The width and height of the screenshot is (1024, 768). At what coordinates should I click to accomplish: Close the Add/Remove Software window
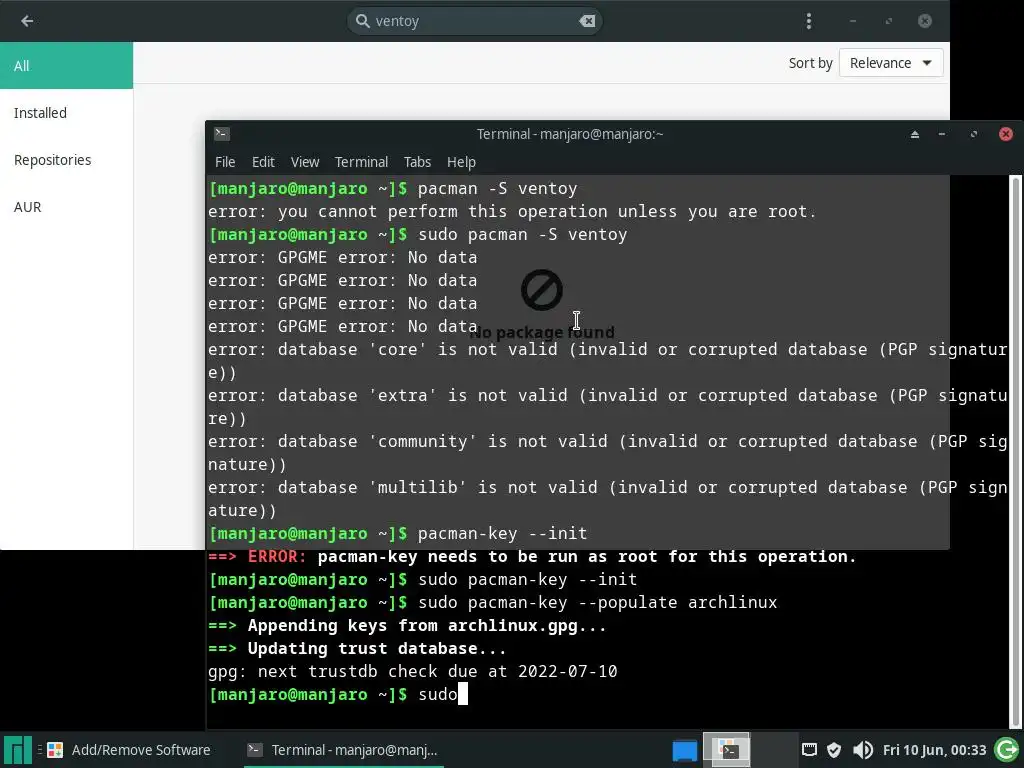[x=925, y=21]
